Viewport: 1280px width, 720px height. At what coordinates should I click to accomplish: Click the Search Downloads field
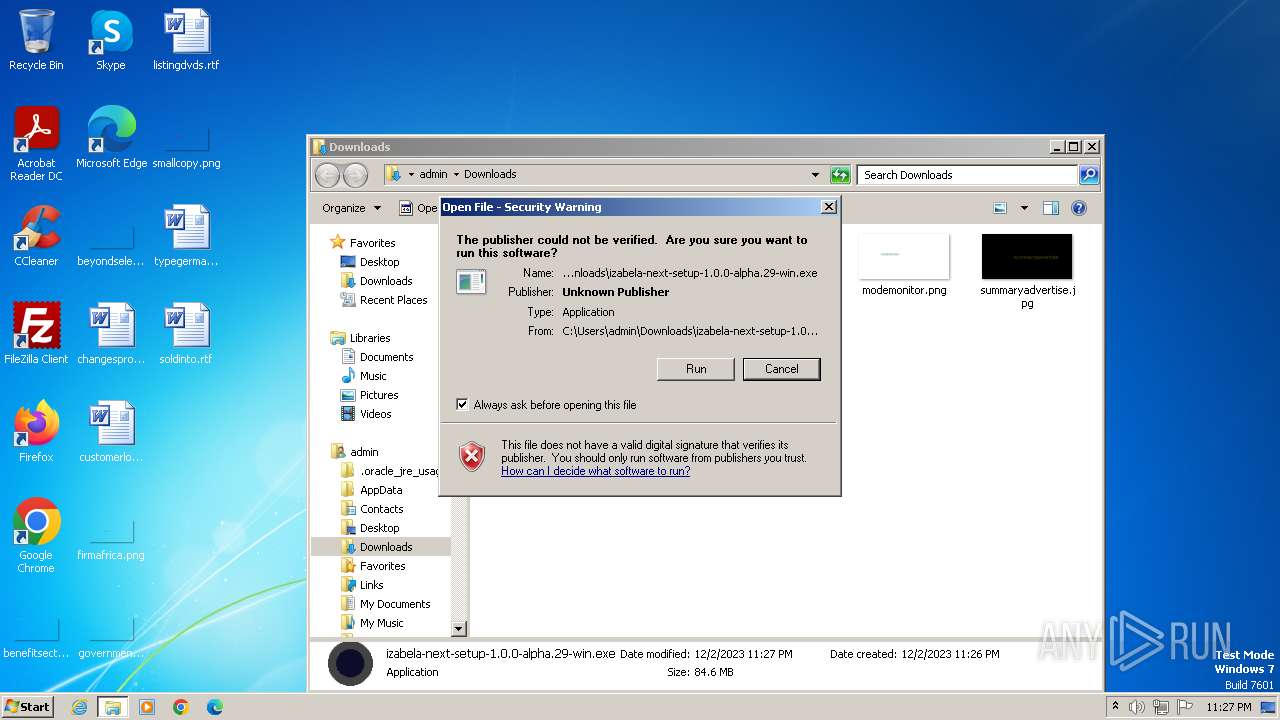[x=966, y=175]
